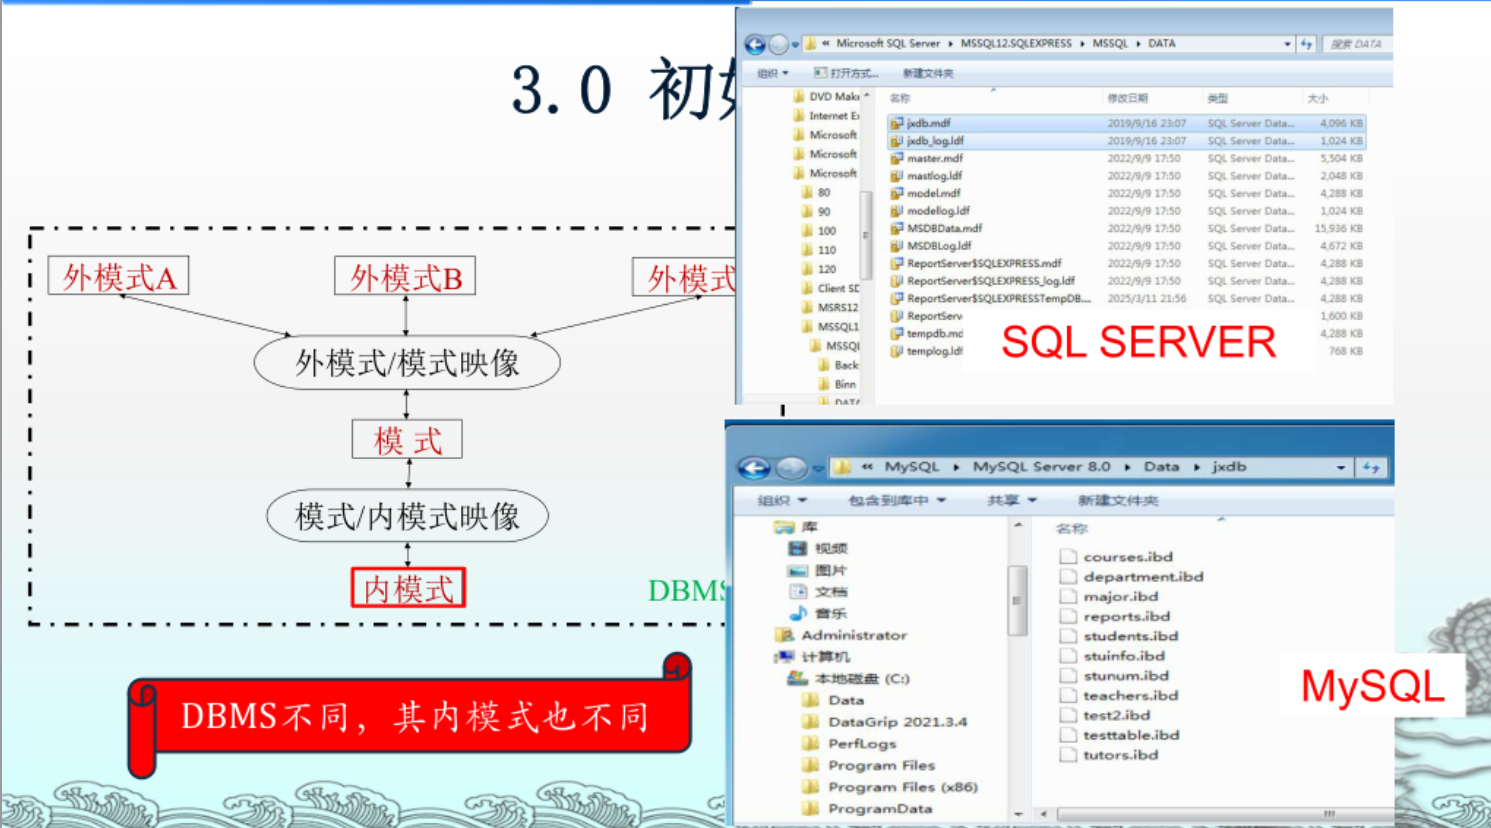Image resolution: width=1491 pixels, height=828 pixels.
Task: Open the 文档 library icon
Action: pos(797,592)
